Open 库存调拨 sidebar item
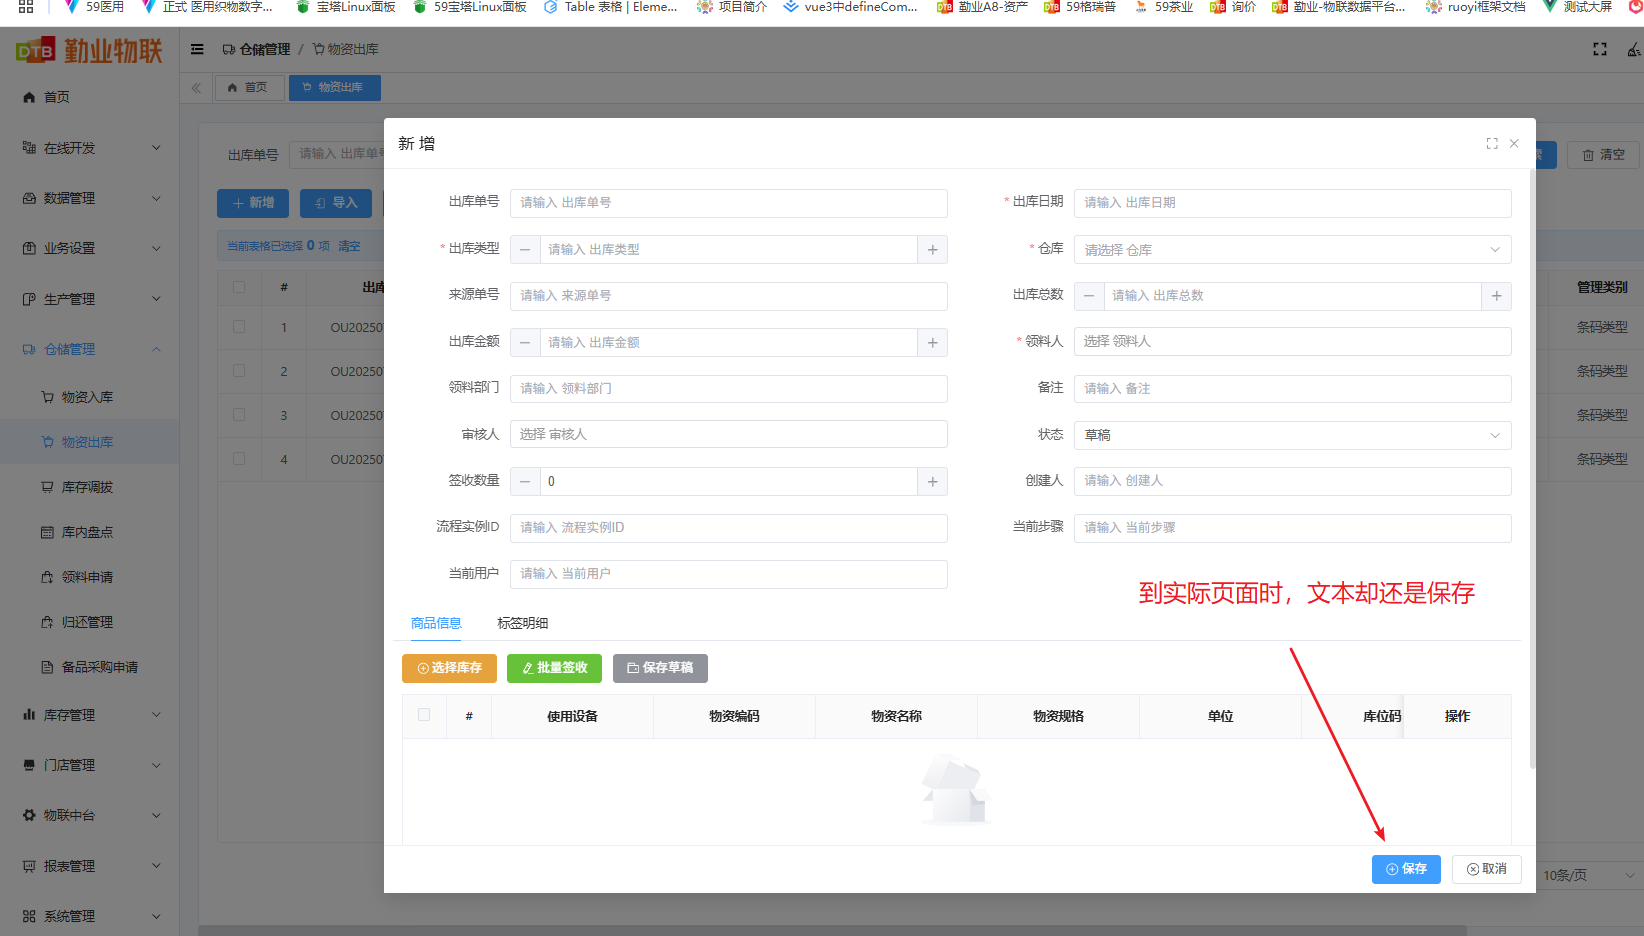Image resolution: width=1644 pixels, height=936 pixels. click(x=89, y=487)
